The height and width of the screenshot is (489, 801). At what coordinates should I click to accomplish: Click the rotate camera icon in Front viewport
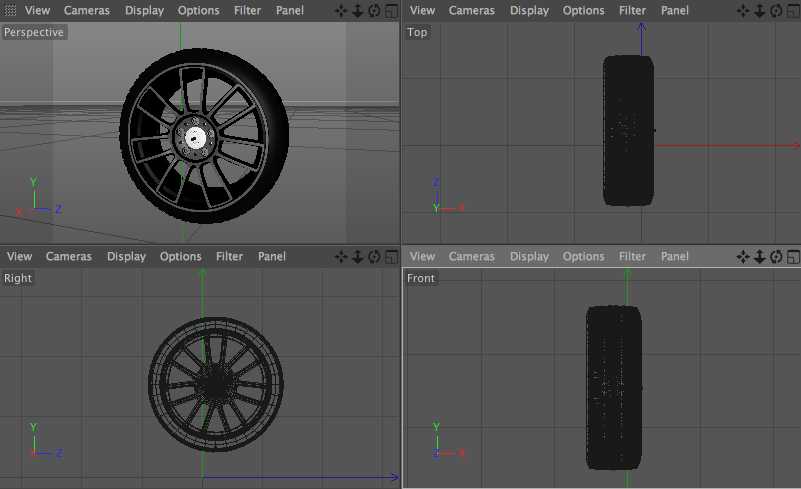[776, 257]
